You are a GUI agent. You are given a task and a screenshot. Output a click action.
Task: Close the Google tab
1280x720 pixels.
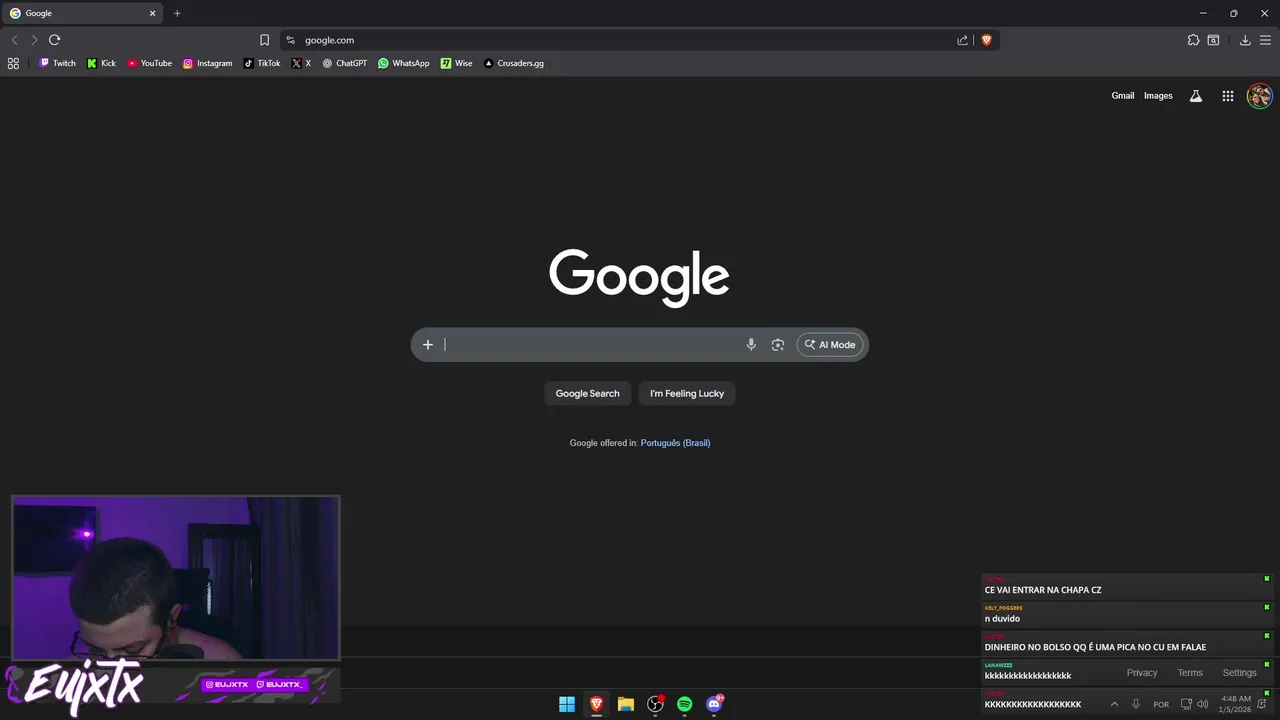(x=153, y=13)
